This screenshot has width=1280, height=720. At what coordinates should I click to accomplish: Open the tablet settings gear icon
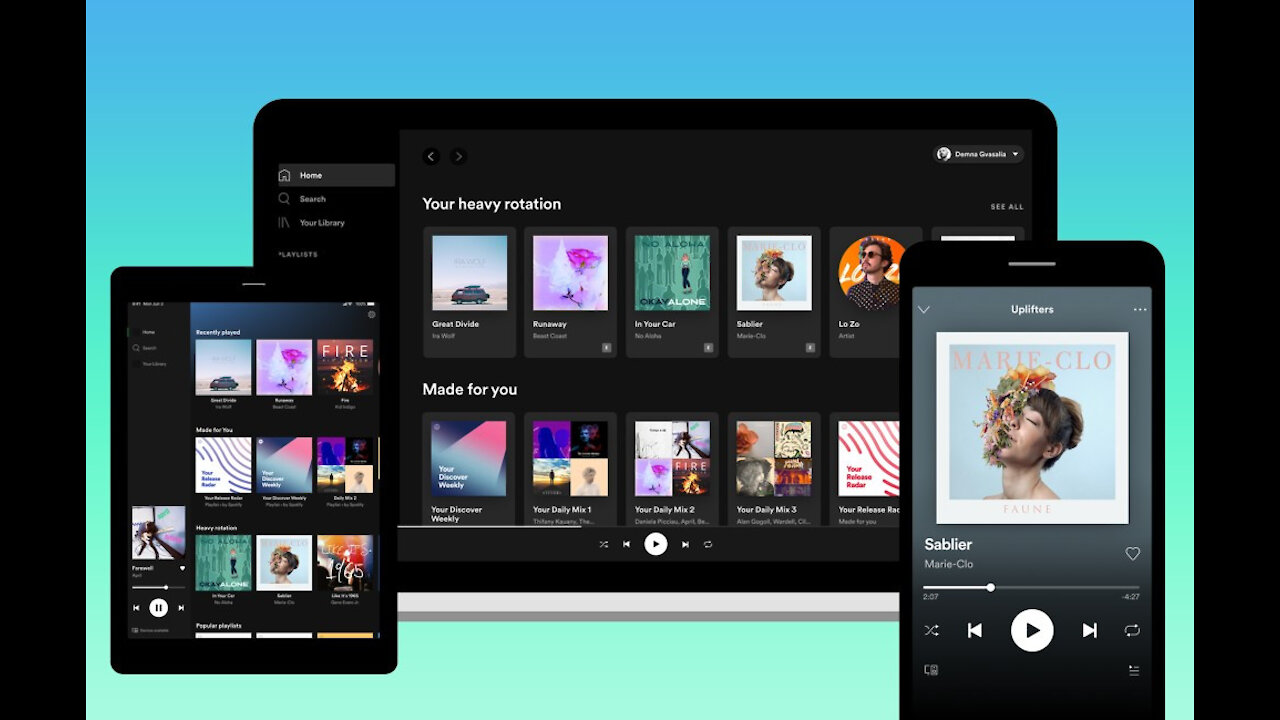(372, 314)
